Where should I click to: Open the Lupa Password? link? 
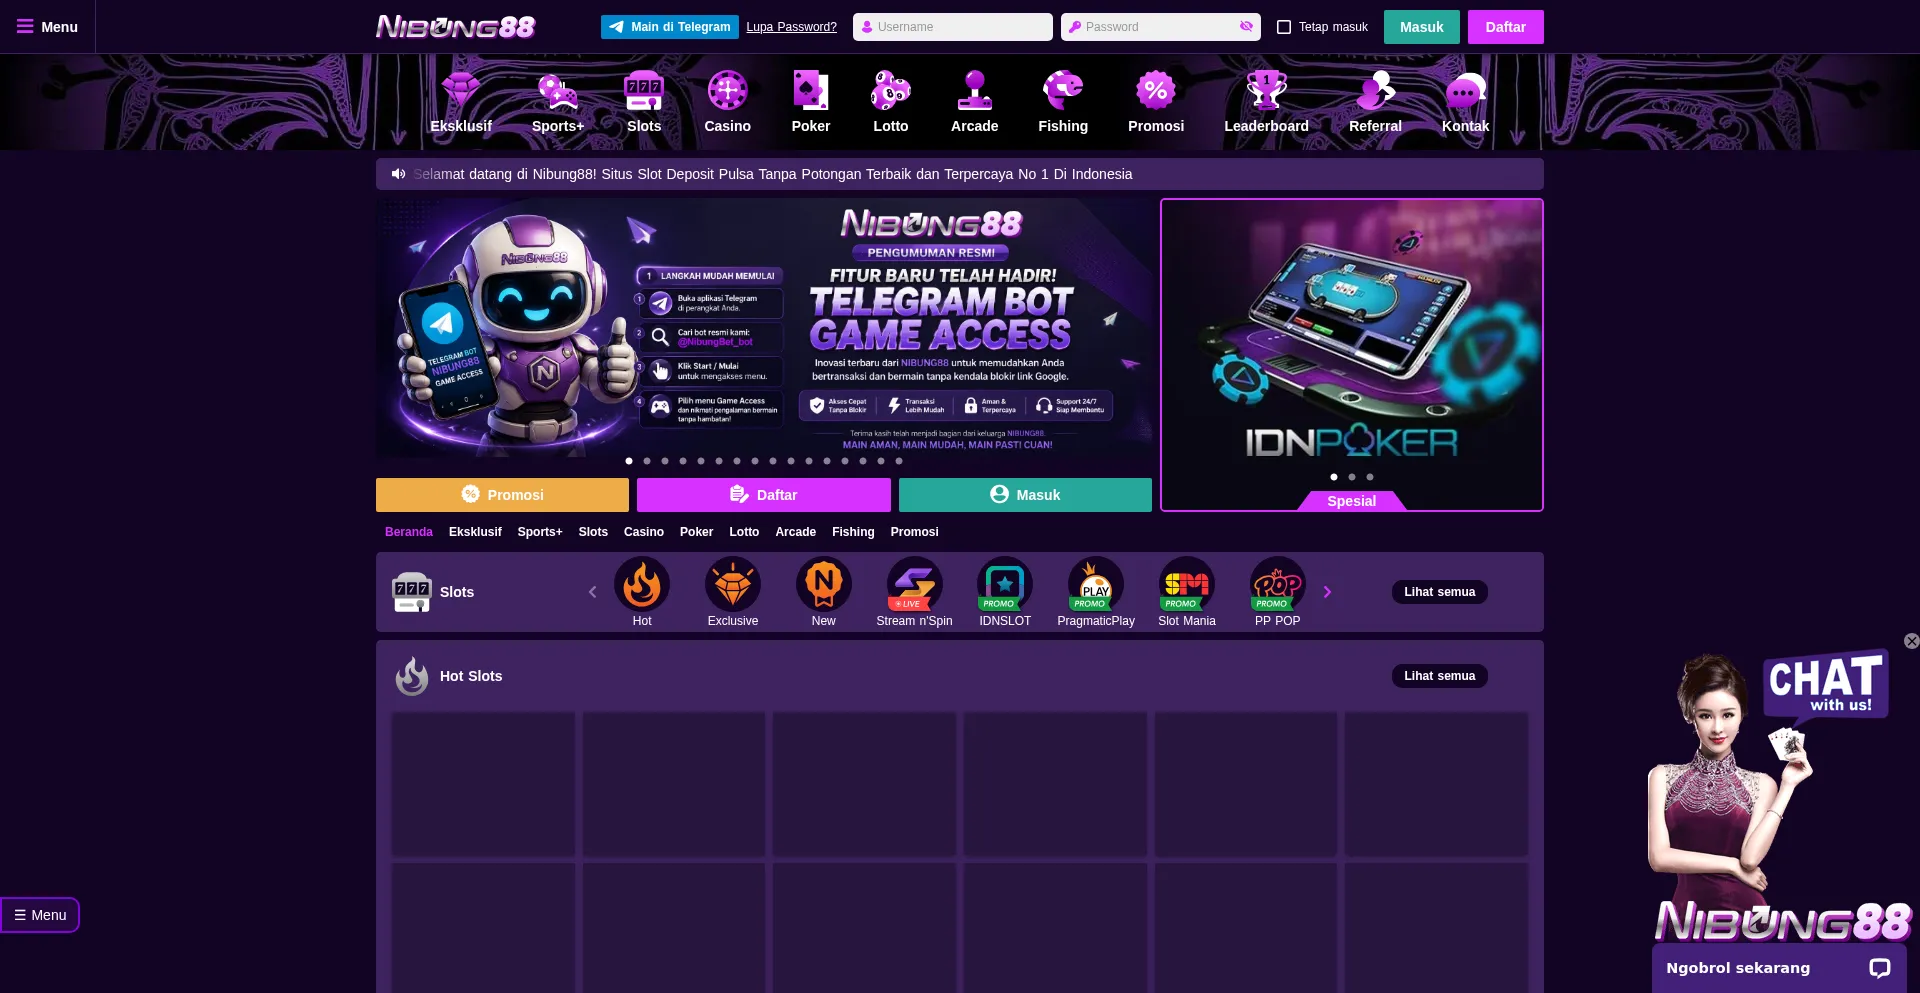coord(792,27)
